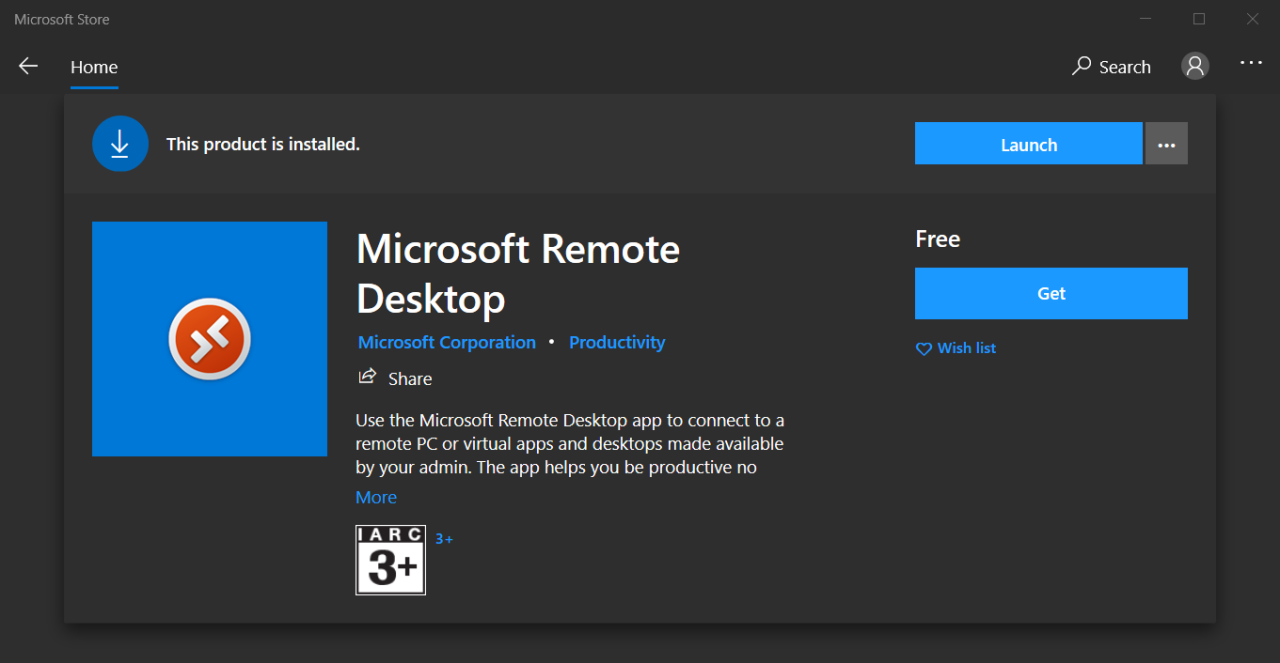
Task: Click the IARC 3+ rating badge
Action: (390, 560)
